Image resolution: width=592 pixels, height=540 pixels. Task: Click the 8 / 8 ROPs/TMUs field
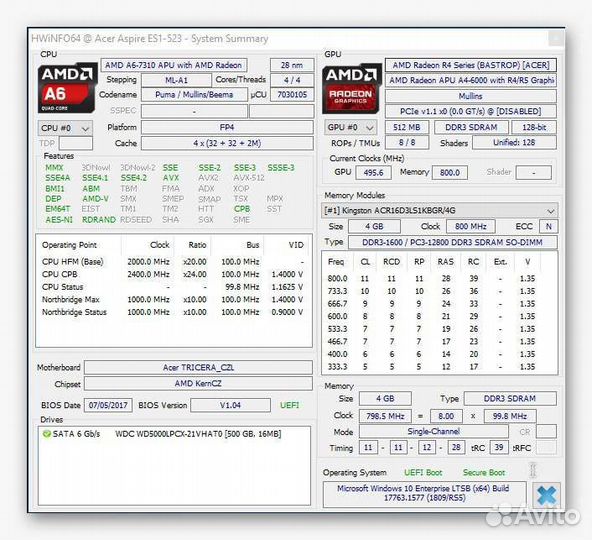tap(407, 142)
